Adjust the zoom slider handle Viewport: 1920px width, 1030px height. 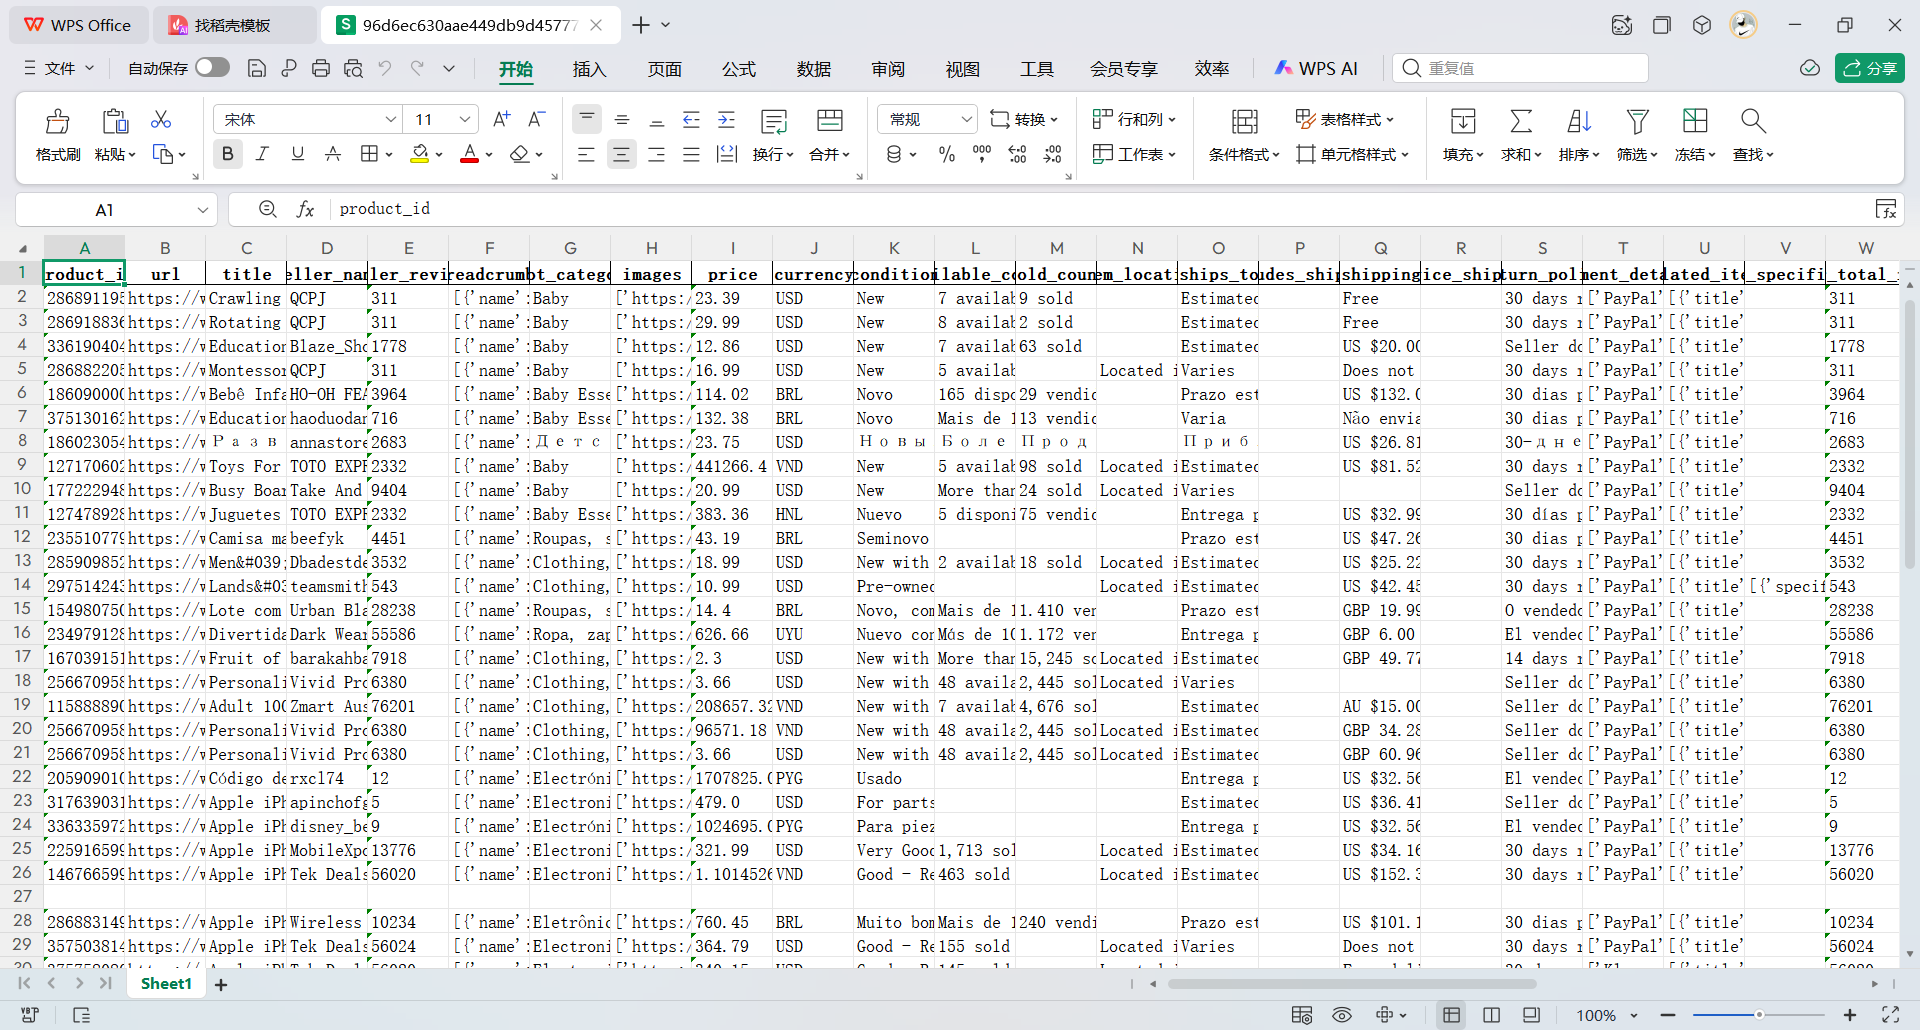point(1759,1015)
